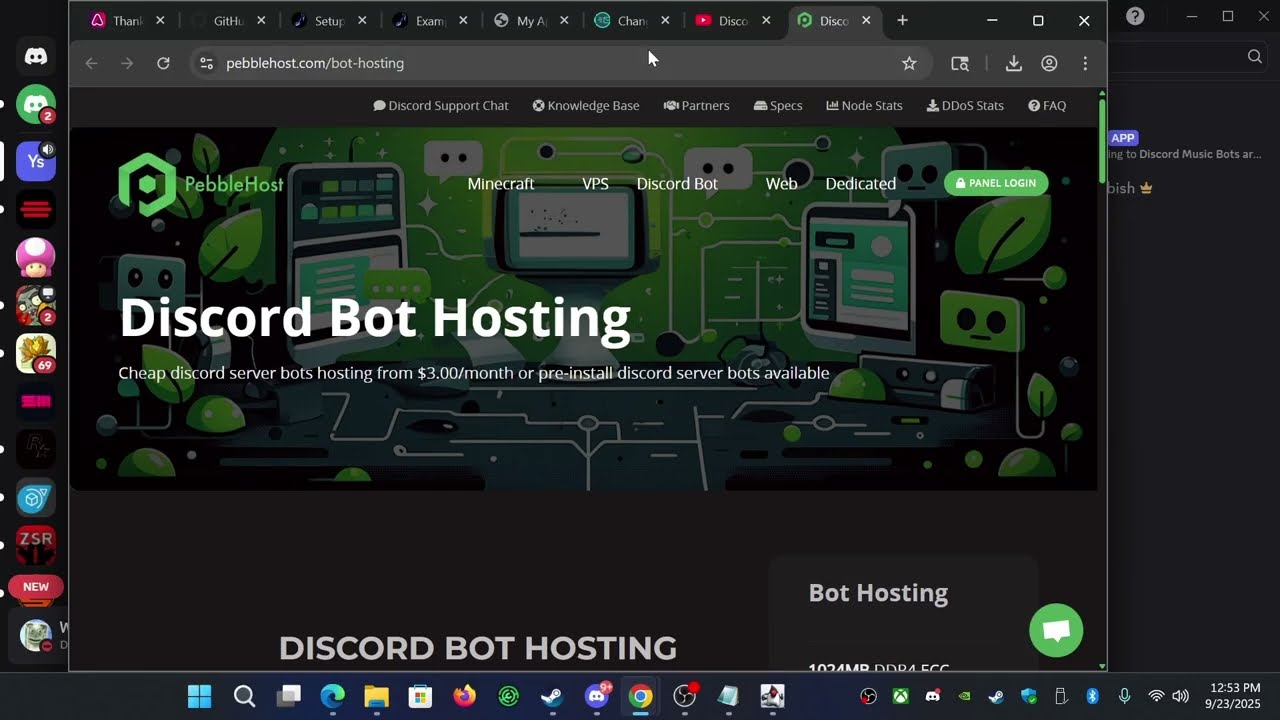Close the active PebbleHost tab
This screenshot has height=720, width=1280.
866,20
